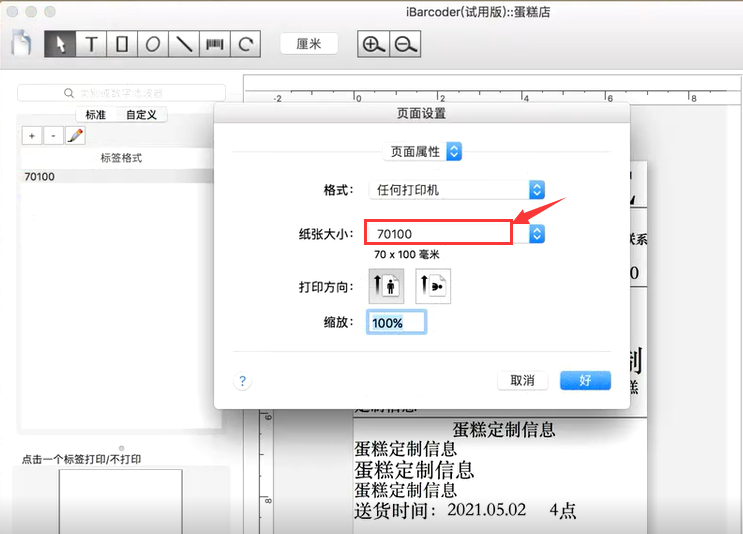Switch to the 自定义 tab
743x534 pixels.
tap(141, 115)
